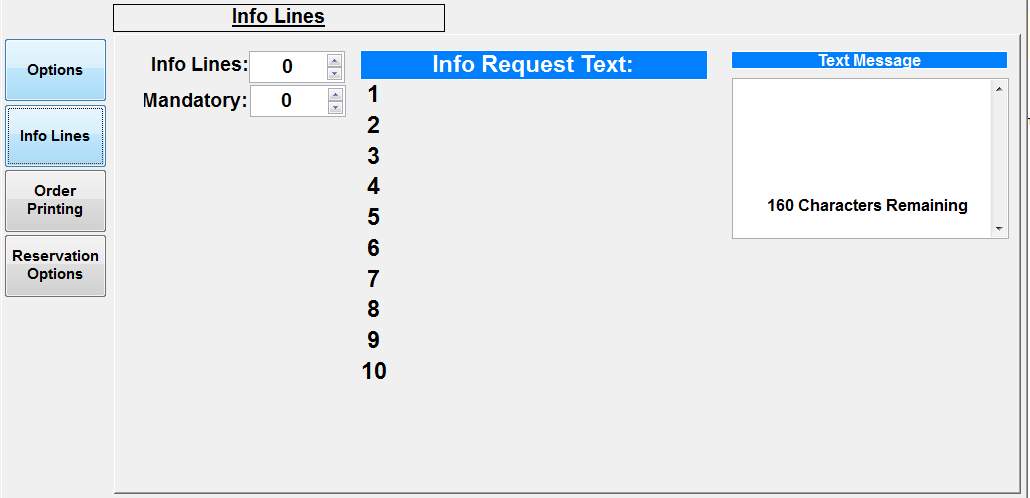Viewport: 1030px width, 498px height.
Task: Click the Info Request Text header
Action: (x=533, y=65)
